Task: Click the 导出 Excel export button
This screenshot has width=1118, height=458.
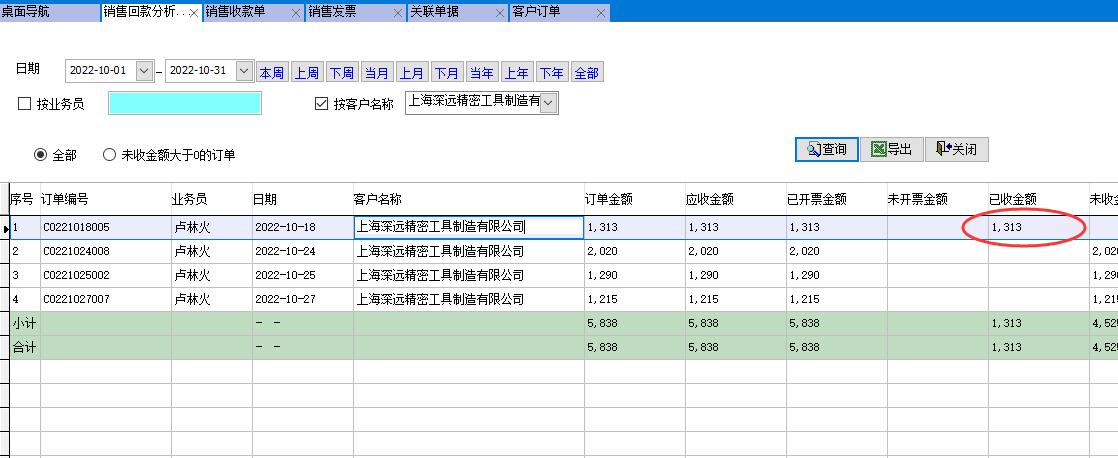Action: tap(891, 149)
